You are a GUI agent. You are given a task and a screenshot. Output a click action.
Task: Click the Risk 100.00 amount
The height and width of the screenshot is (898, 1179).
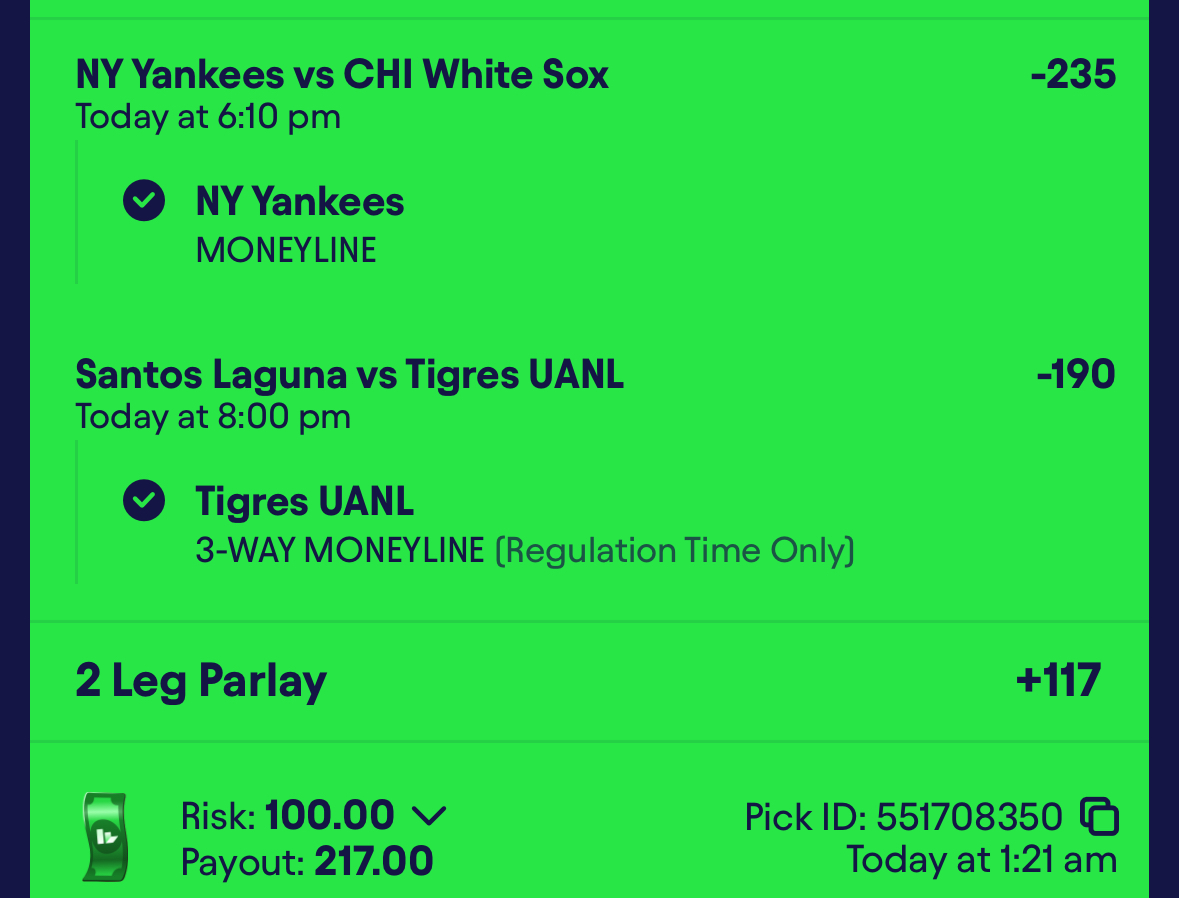(329, 815)
